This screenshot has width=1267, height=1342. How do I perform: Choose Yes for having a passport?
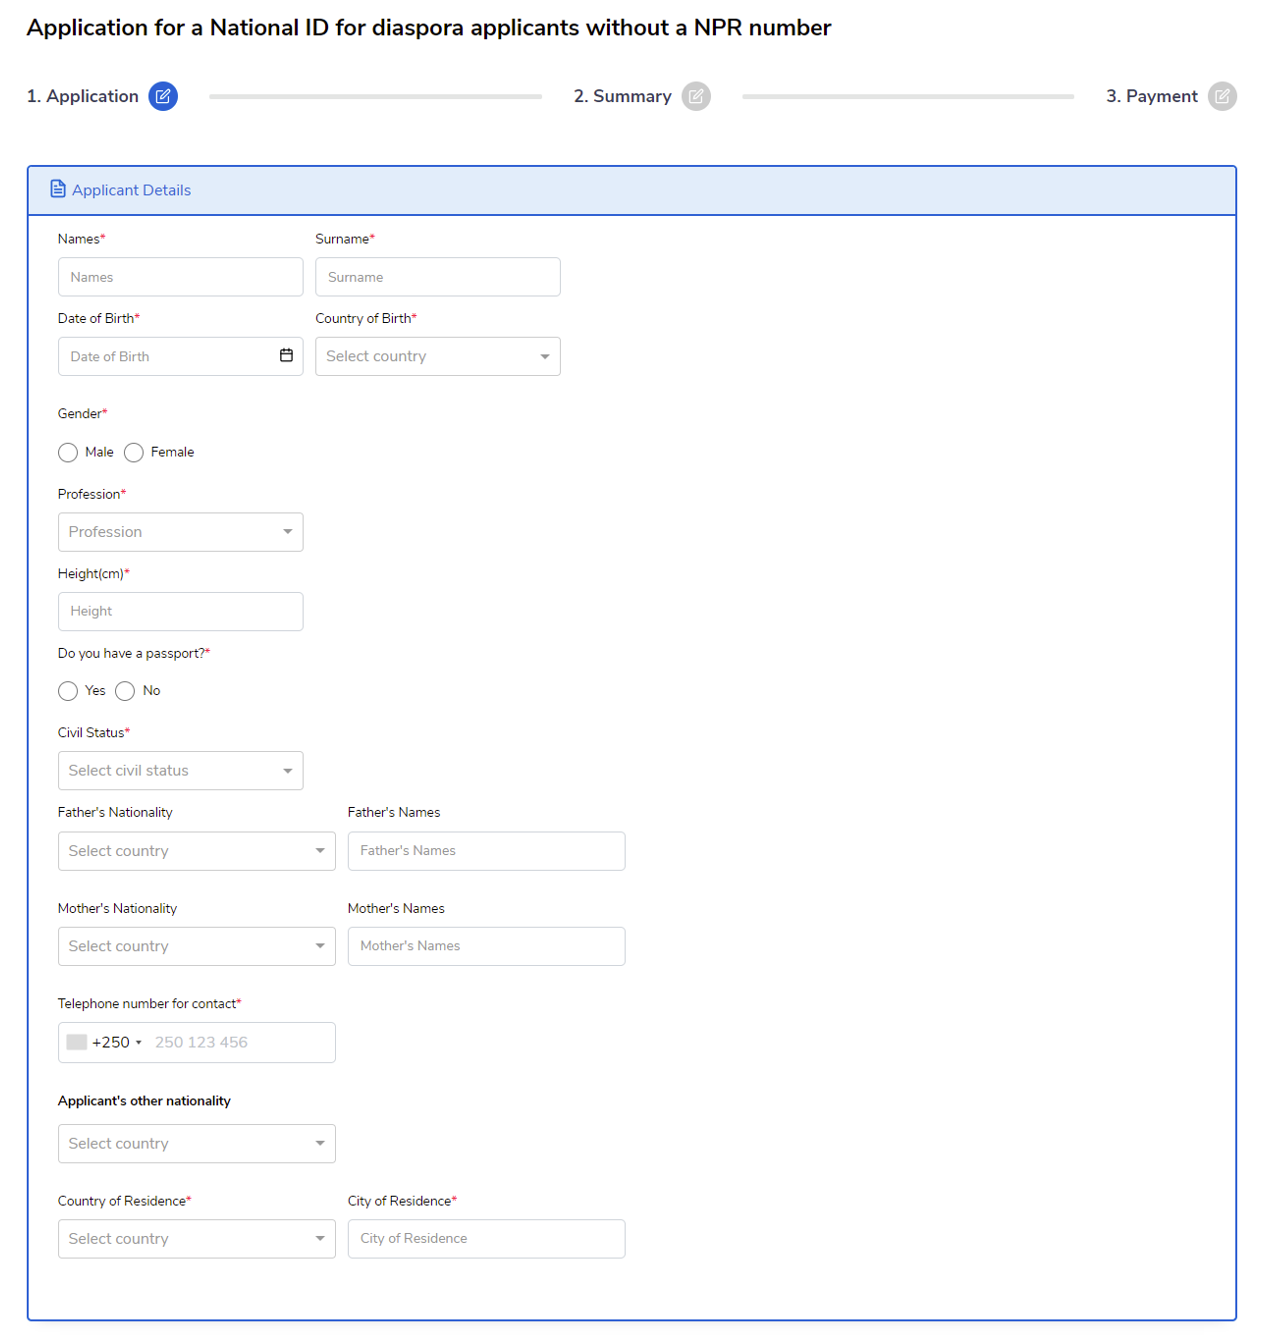pos(68,691)
